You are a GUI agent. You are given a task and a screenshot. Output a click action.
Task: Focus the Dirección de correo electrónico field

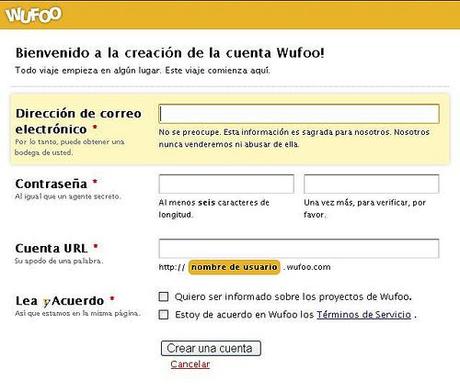pyautogui.click(x=299, y=114)
